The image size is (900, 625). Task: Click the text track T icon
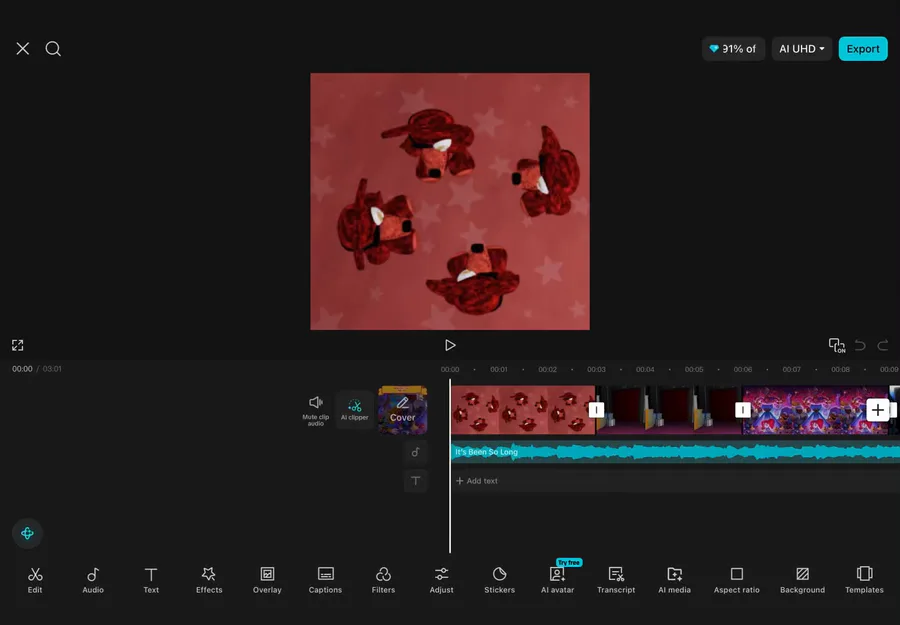coord(416,481)
